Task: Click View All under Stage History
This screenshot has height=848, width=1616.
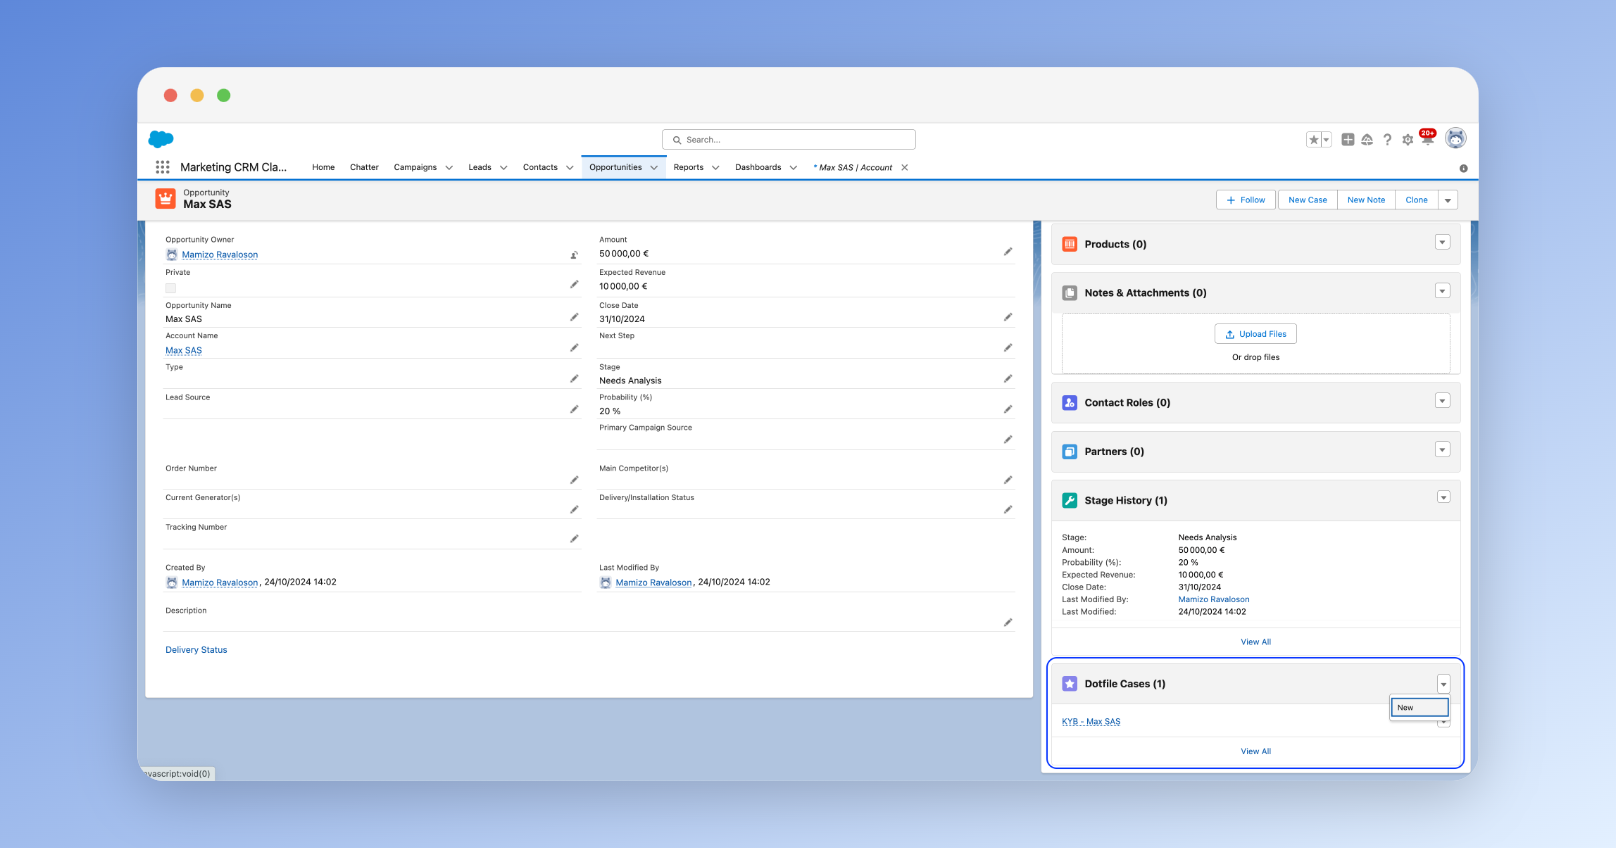Action: click(1256, 642)
